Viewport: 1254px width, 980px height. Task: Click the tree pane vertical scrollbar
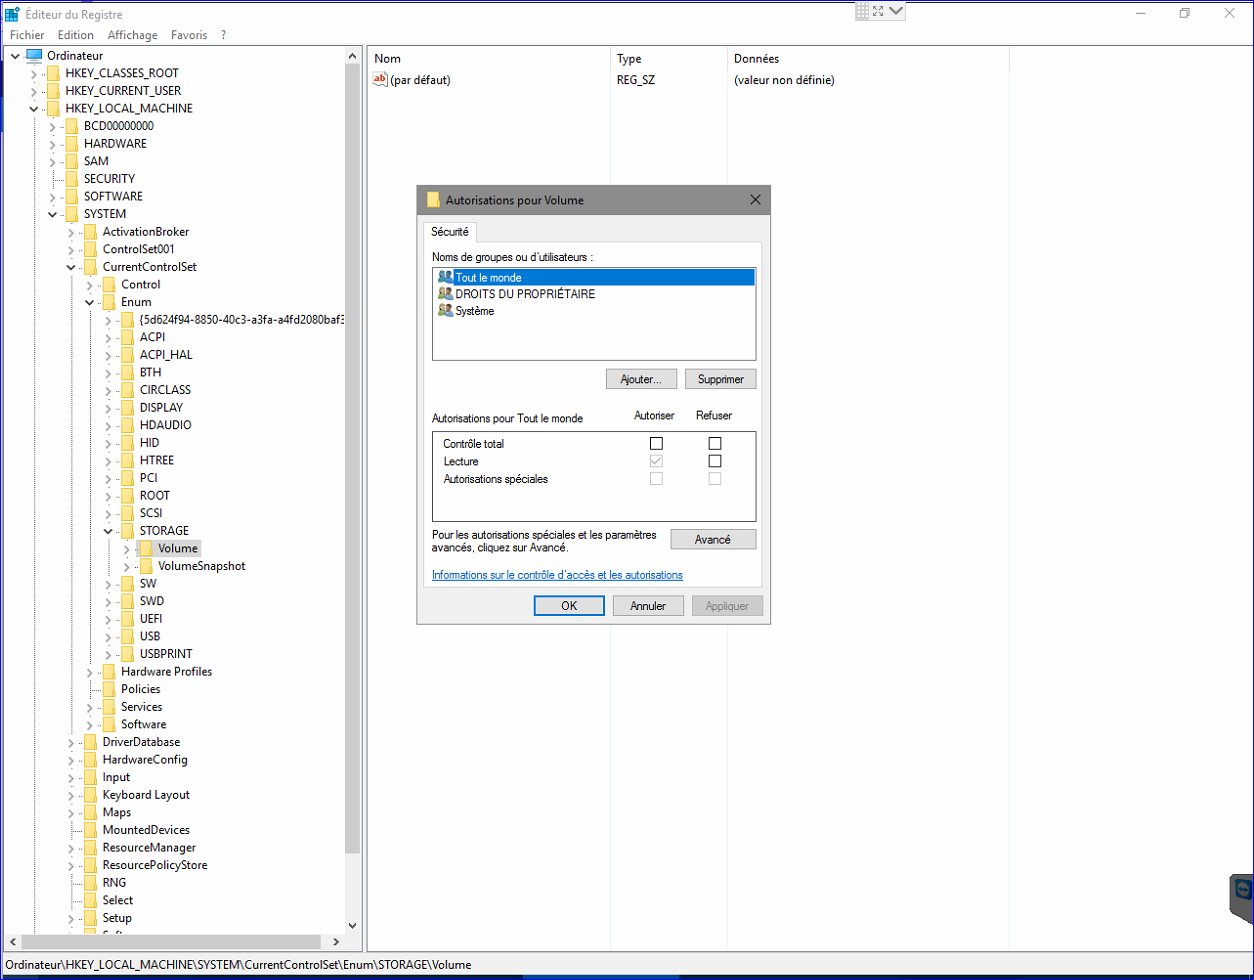352,450
